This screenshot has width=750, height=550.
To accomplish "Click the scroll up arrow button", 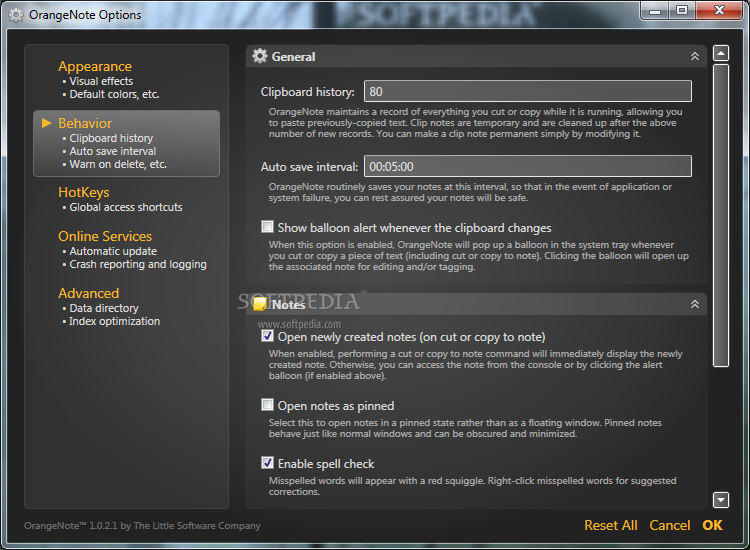I will (x=721, y=53).
